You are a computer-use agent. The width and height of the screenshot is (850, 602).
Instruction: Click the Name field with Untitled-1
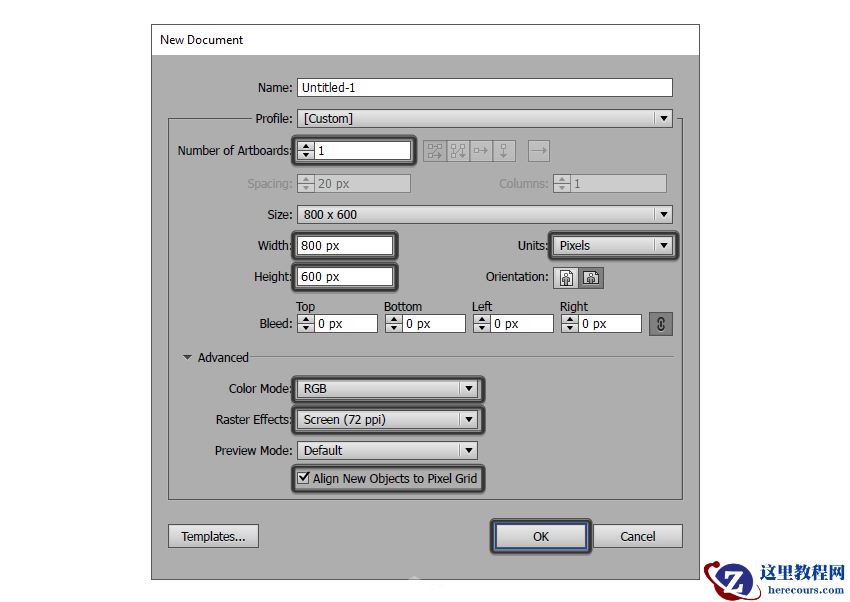485,88
